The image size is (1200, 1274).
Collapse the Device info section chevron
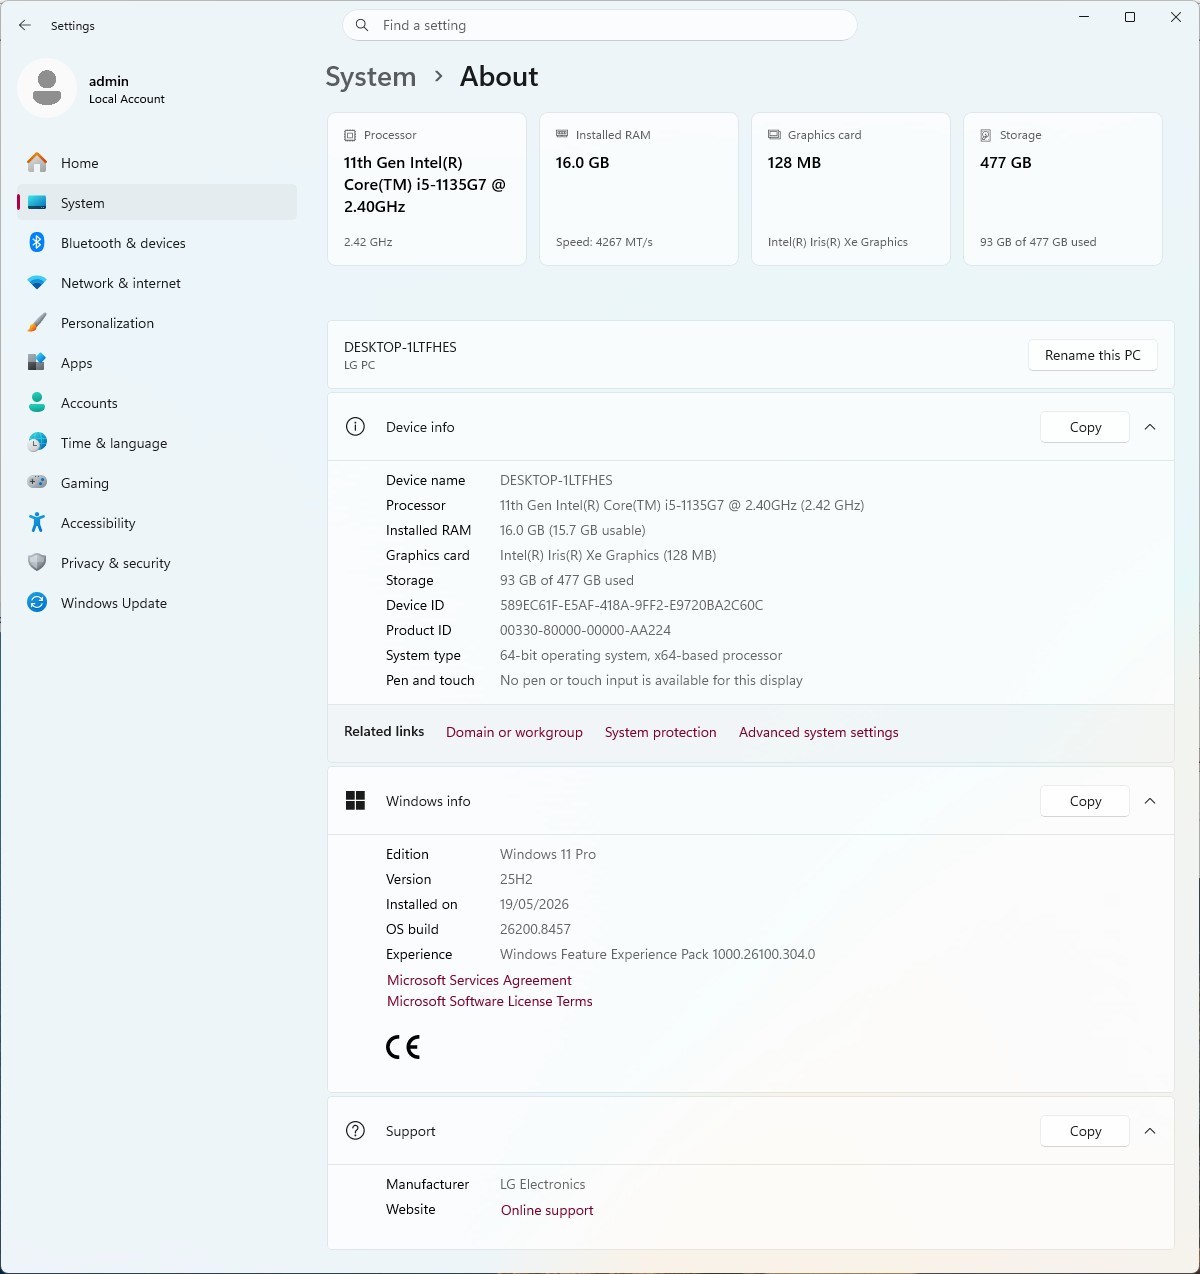tap(1150, 427)
